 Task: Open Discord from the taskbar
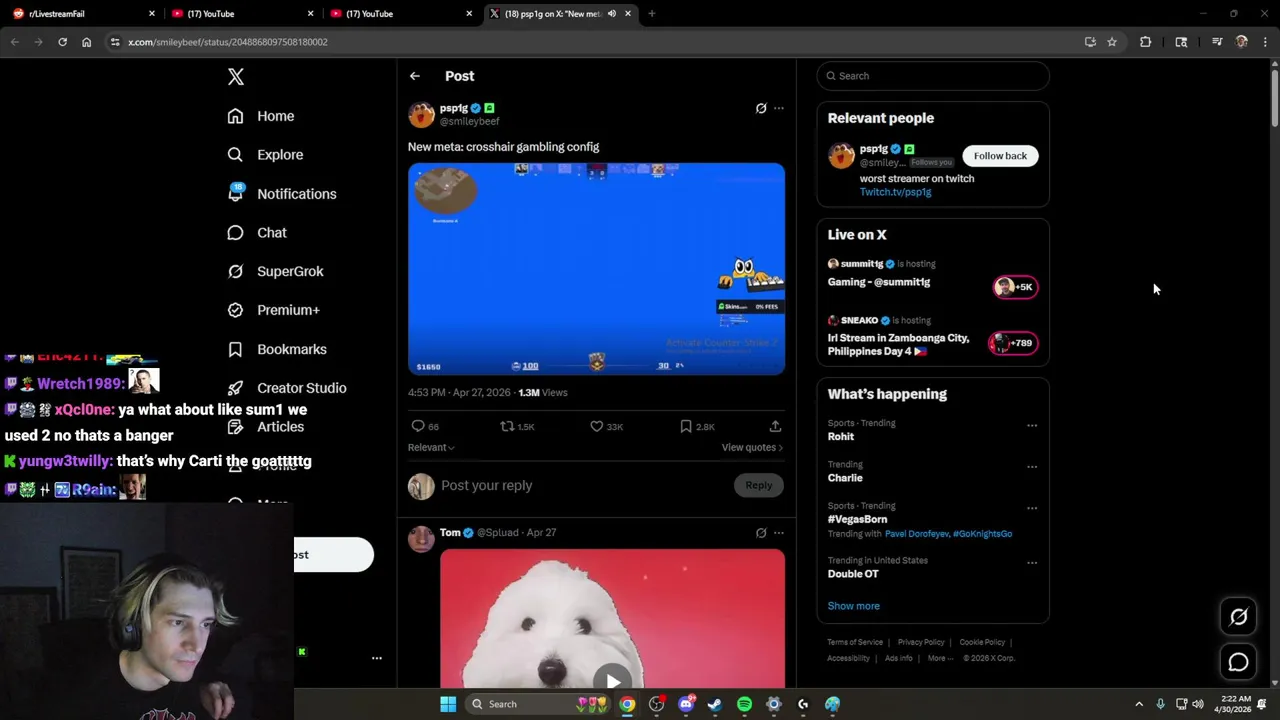pos(686,704)
